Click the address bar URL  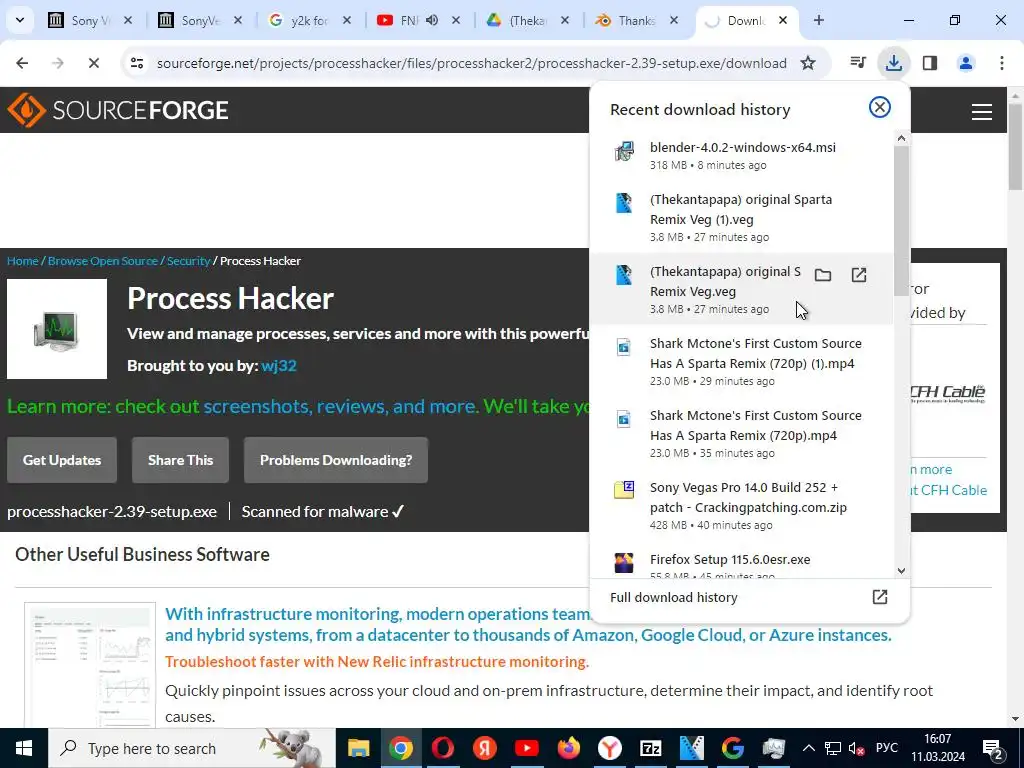tap(472, 63)
